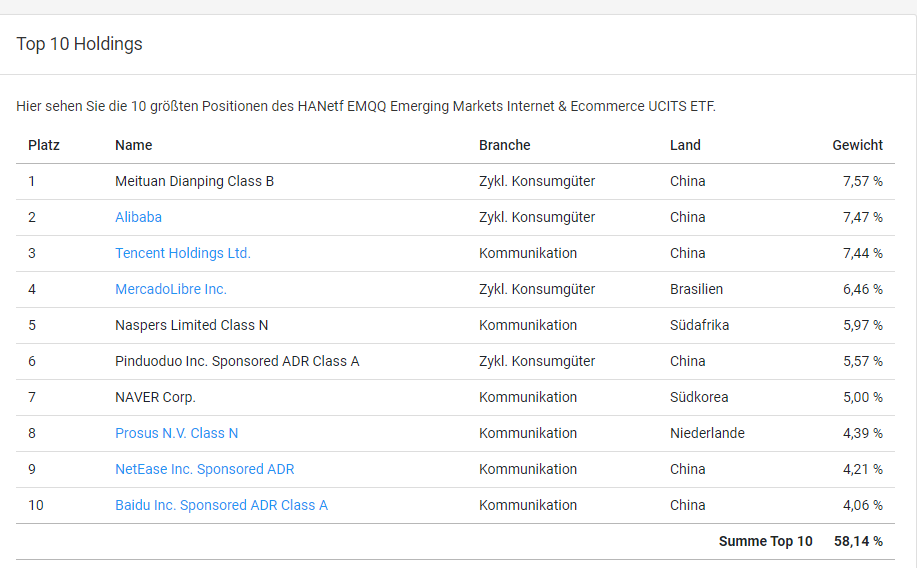This screenshot has height=568, width=917.
Task: Click the 58,14 % total weight value
Action: (858, 541)
